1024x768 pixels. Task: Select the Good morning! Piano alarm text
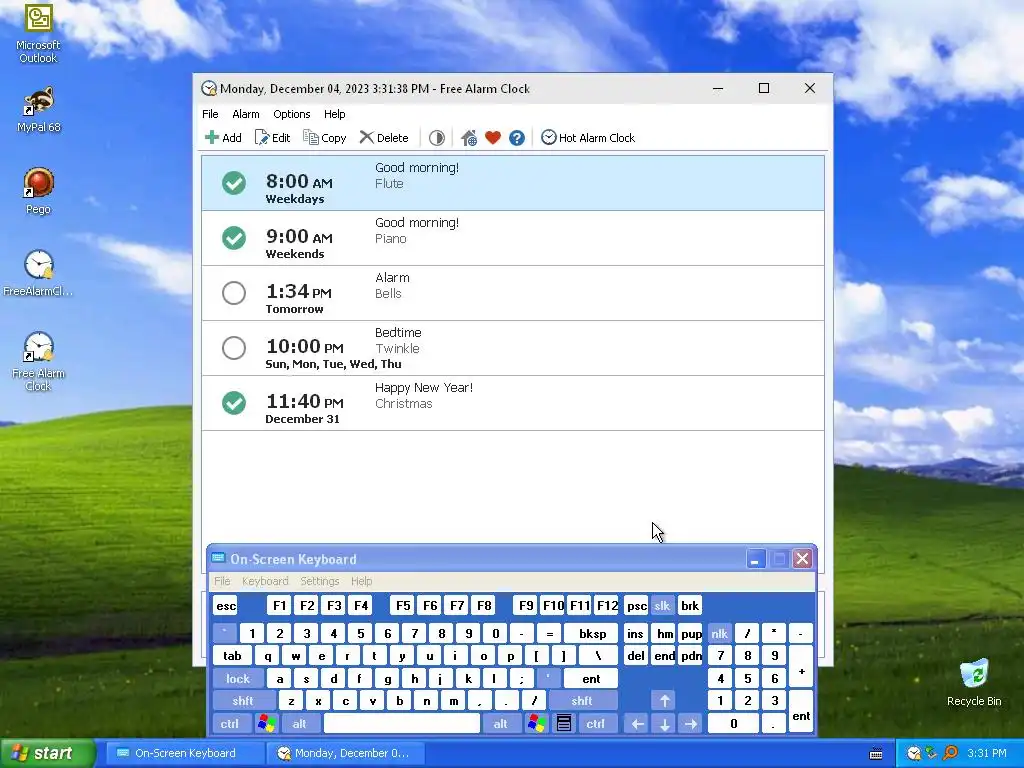(x=417, y=231)
